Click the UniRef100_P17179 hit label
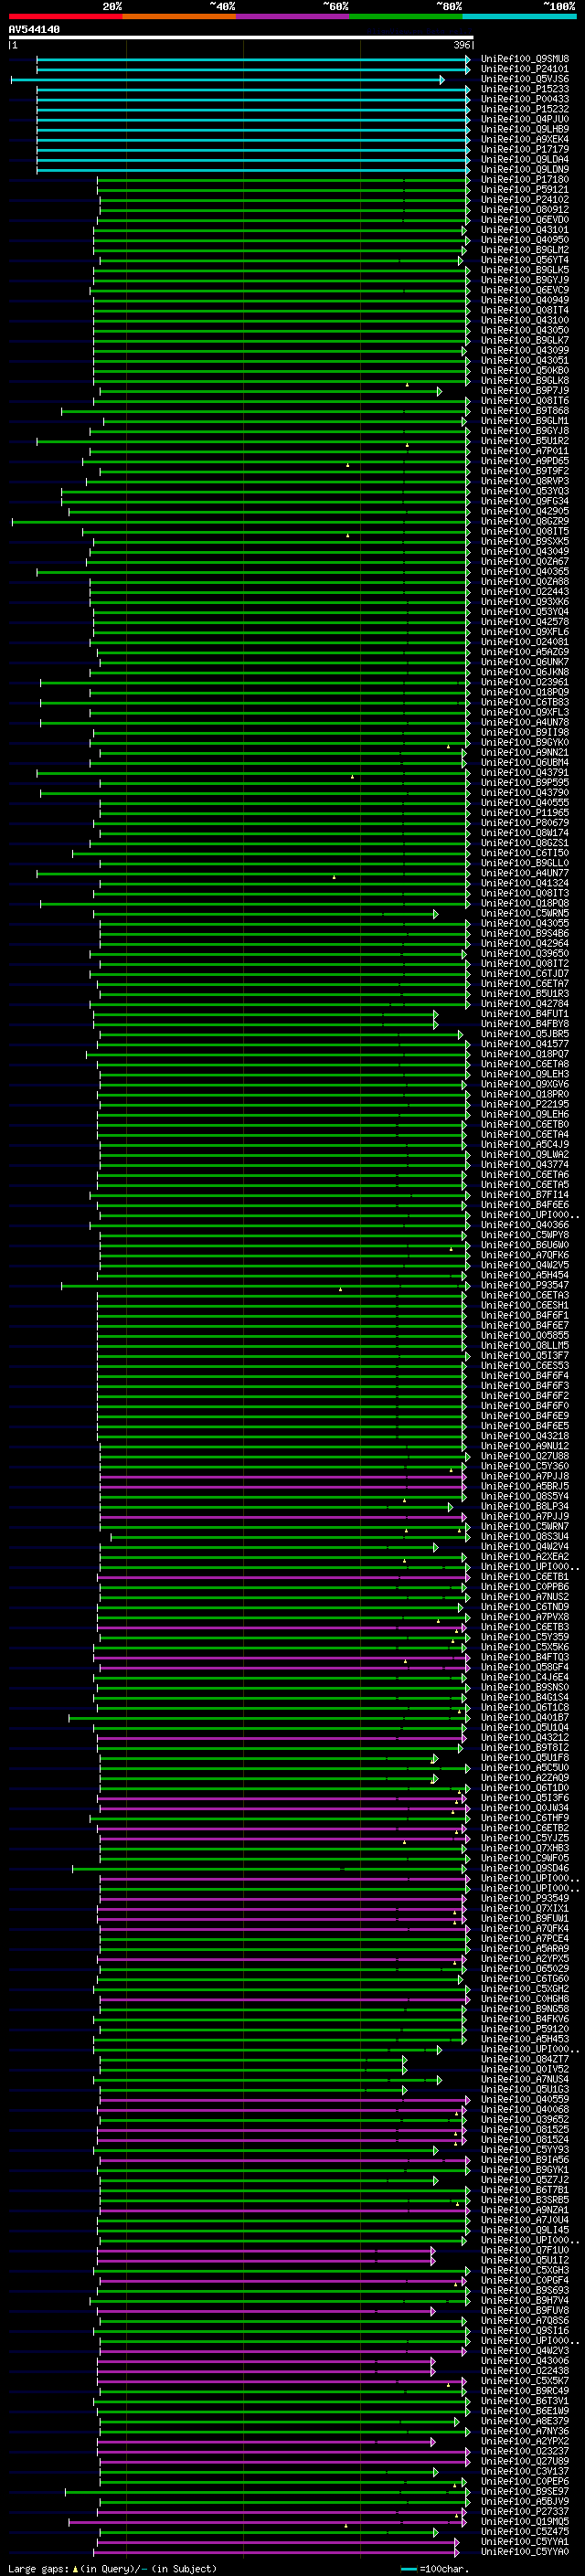Image resolution: width=585 pixels, height=2576 pixels. [524, 149]
